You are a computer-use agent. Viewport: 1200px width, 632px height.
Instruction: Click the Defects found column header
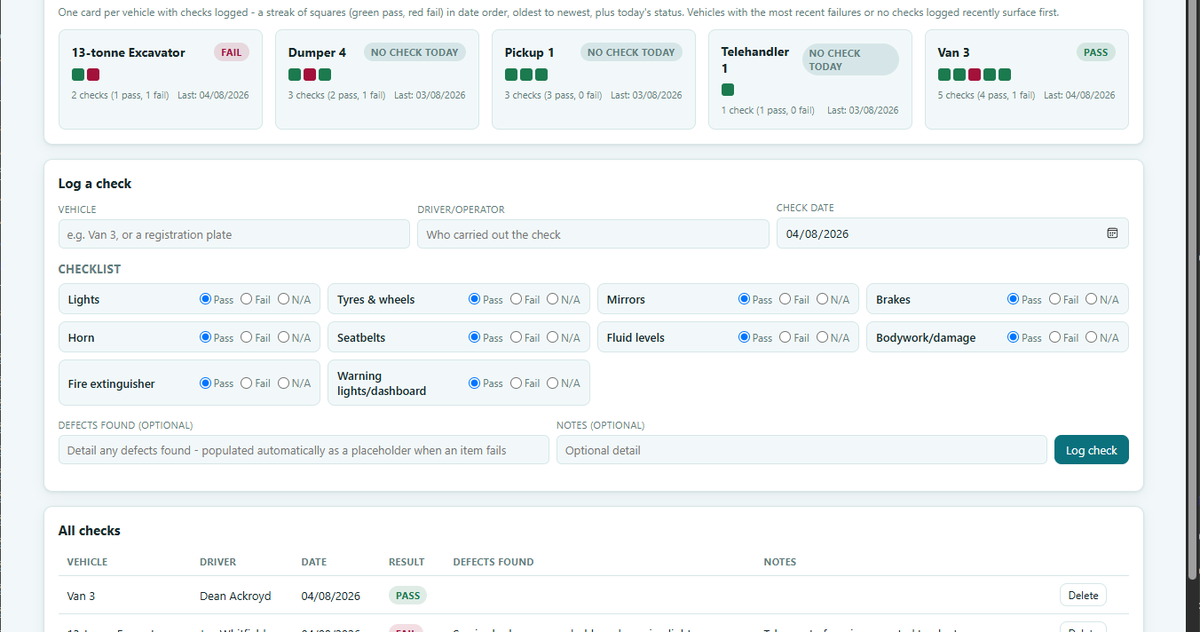point(493,562)
